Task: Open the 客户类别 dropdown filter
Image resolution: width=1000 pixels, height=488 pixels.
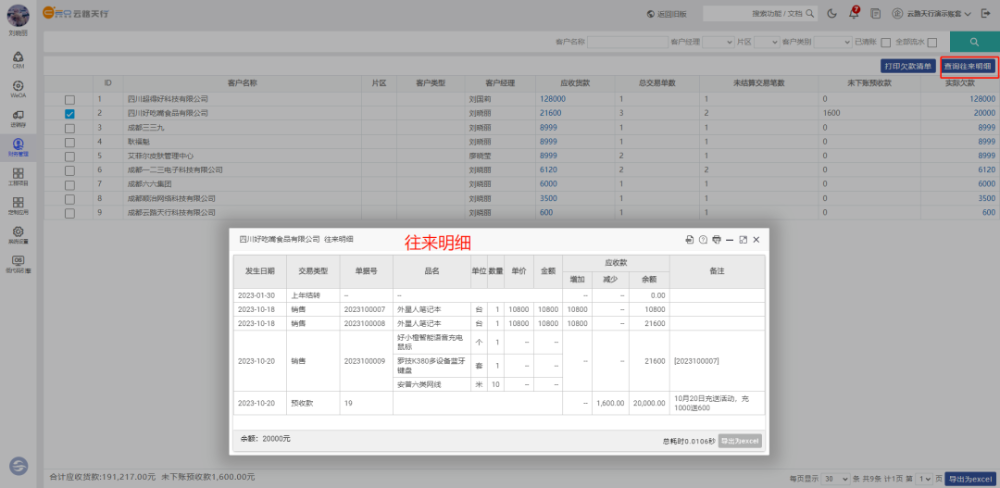Action: pos(833,42)
